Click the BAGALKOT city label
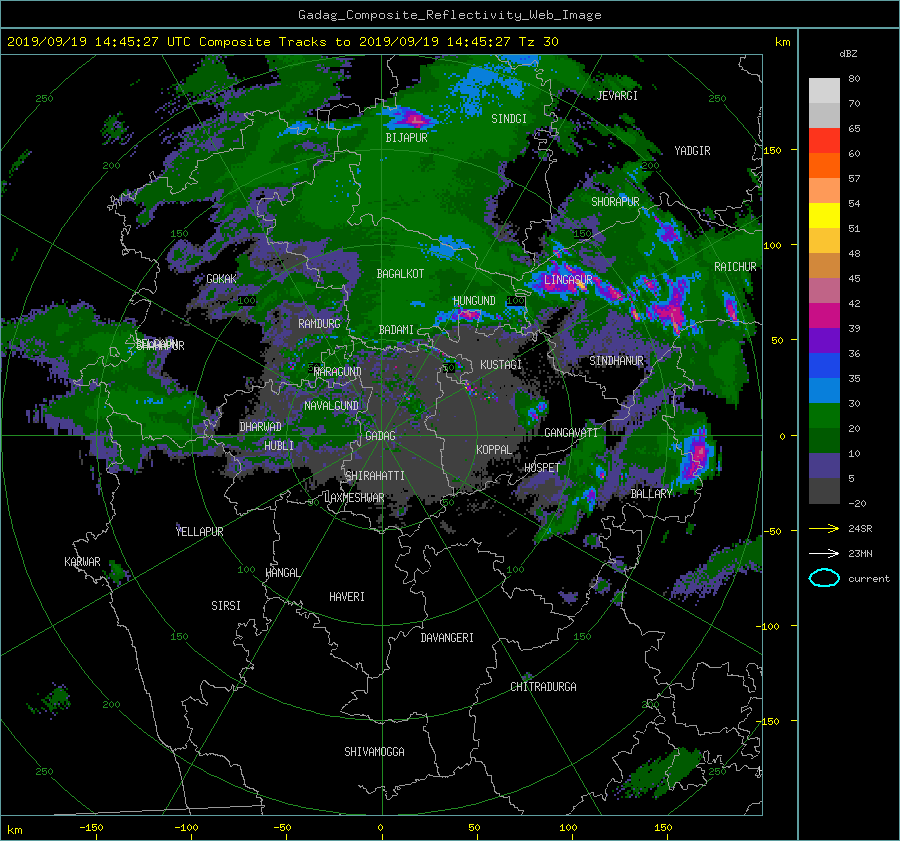The height and width of the screenshot is (841, 900). pos(400,274)
